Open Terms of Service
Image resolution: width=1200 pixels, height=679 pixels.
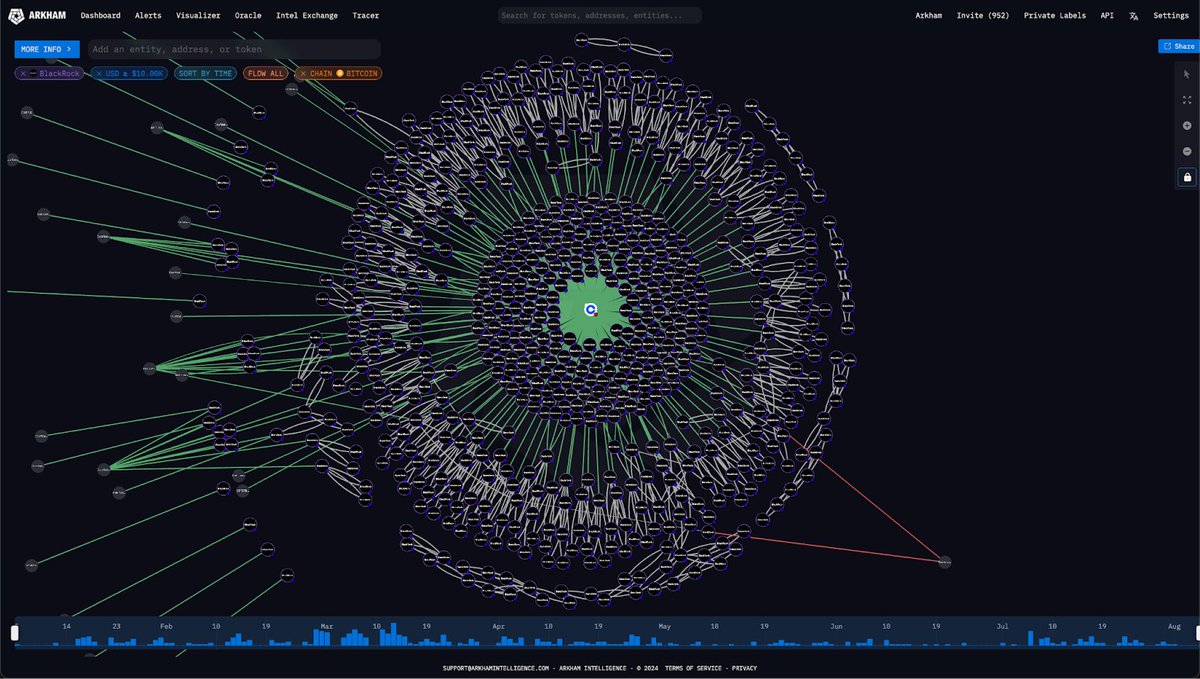coord(695,667)
